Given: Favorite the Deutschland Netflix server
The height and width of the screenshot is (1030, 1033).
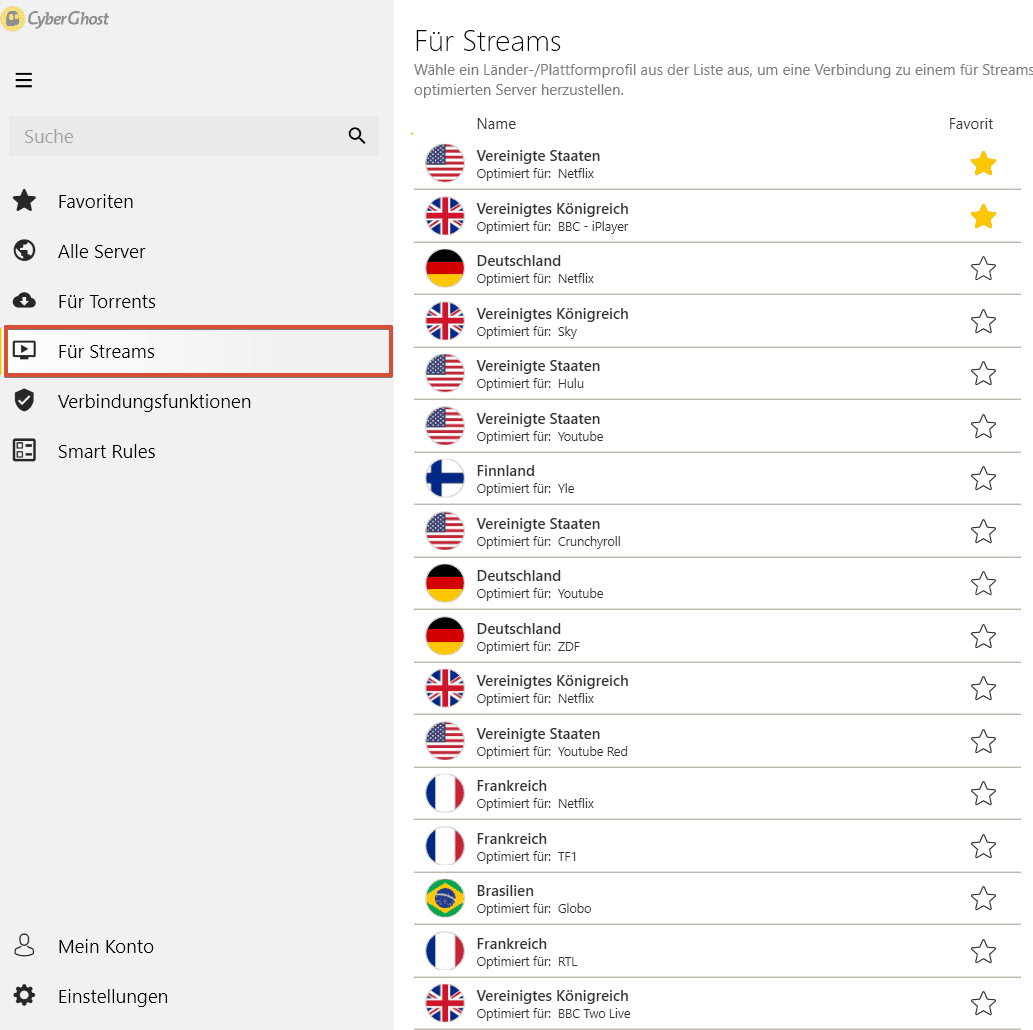Looking at the screenshot, I should 983,268.
